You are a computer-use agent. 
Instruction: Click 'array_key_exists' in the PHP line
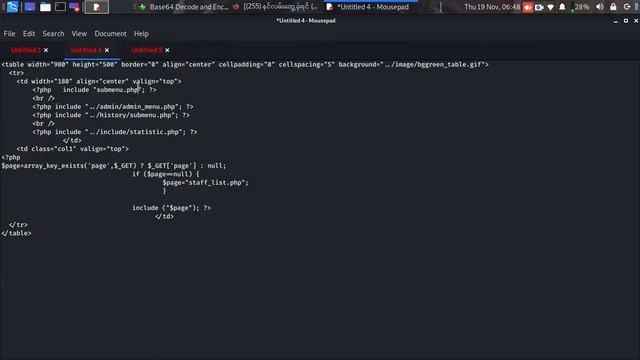53,166
